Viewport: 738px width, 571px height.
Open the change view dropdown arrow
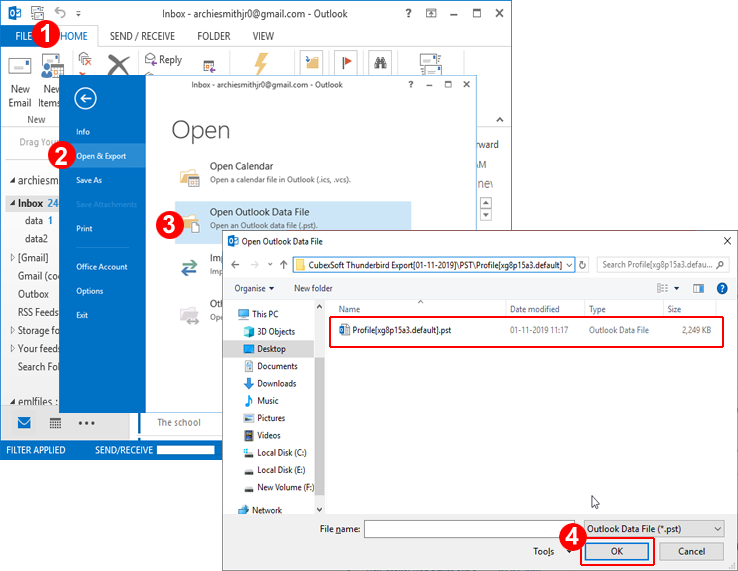(x=676, y=288)
